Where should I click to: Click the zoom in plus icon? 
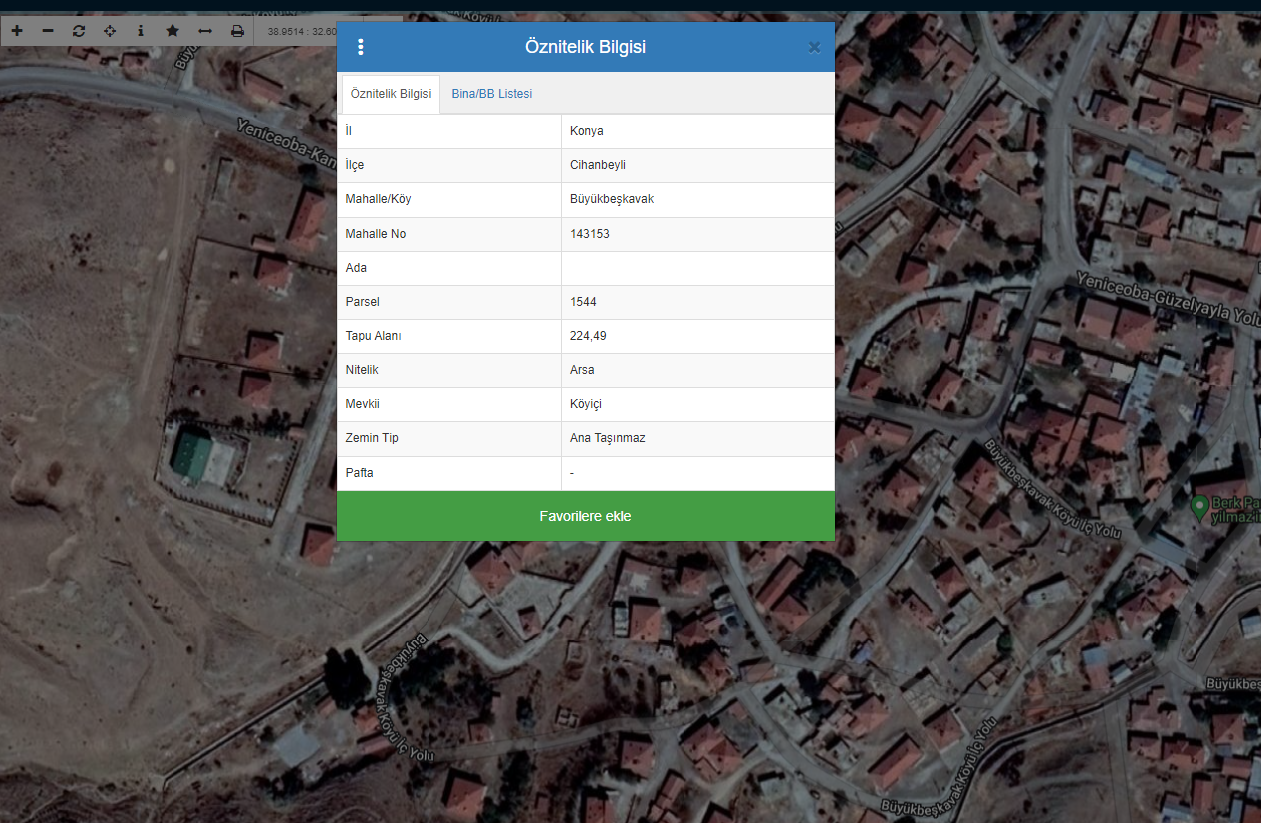click(17, 31)
